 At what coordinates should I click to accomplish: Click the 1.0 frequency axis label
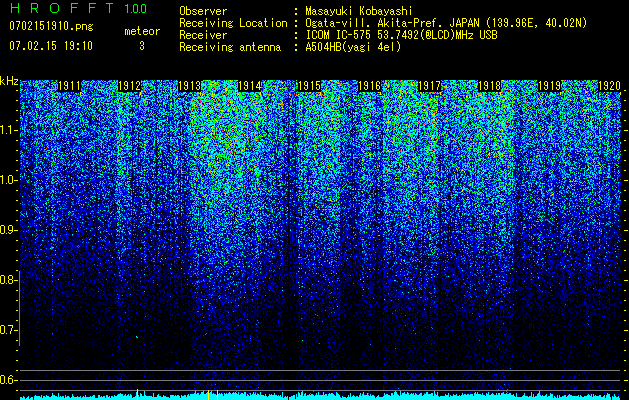tap(8, 180)
